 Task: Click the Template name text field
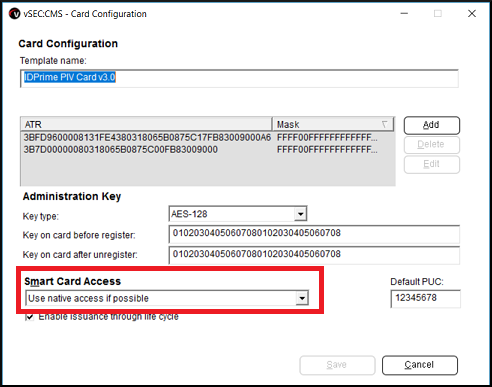point(239,78)
